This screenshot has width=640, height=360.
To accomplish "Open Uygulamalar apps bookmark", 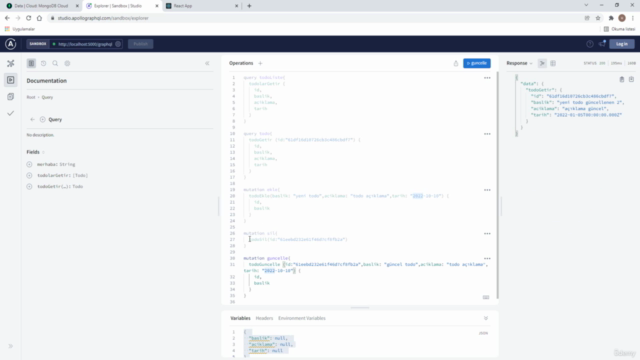I will click(x=20, y=29).
